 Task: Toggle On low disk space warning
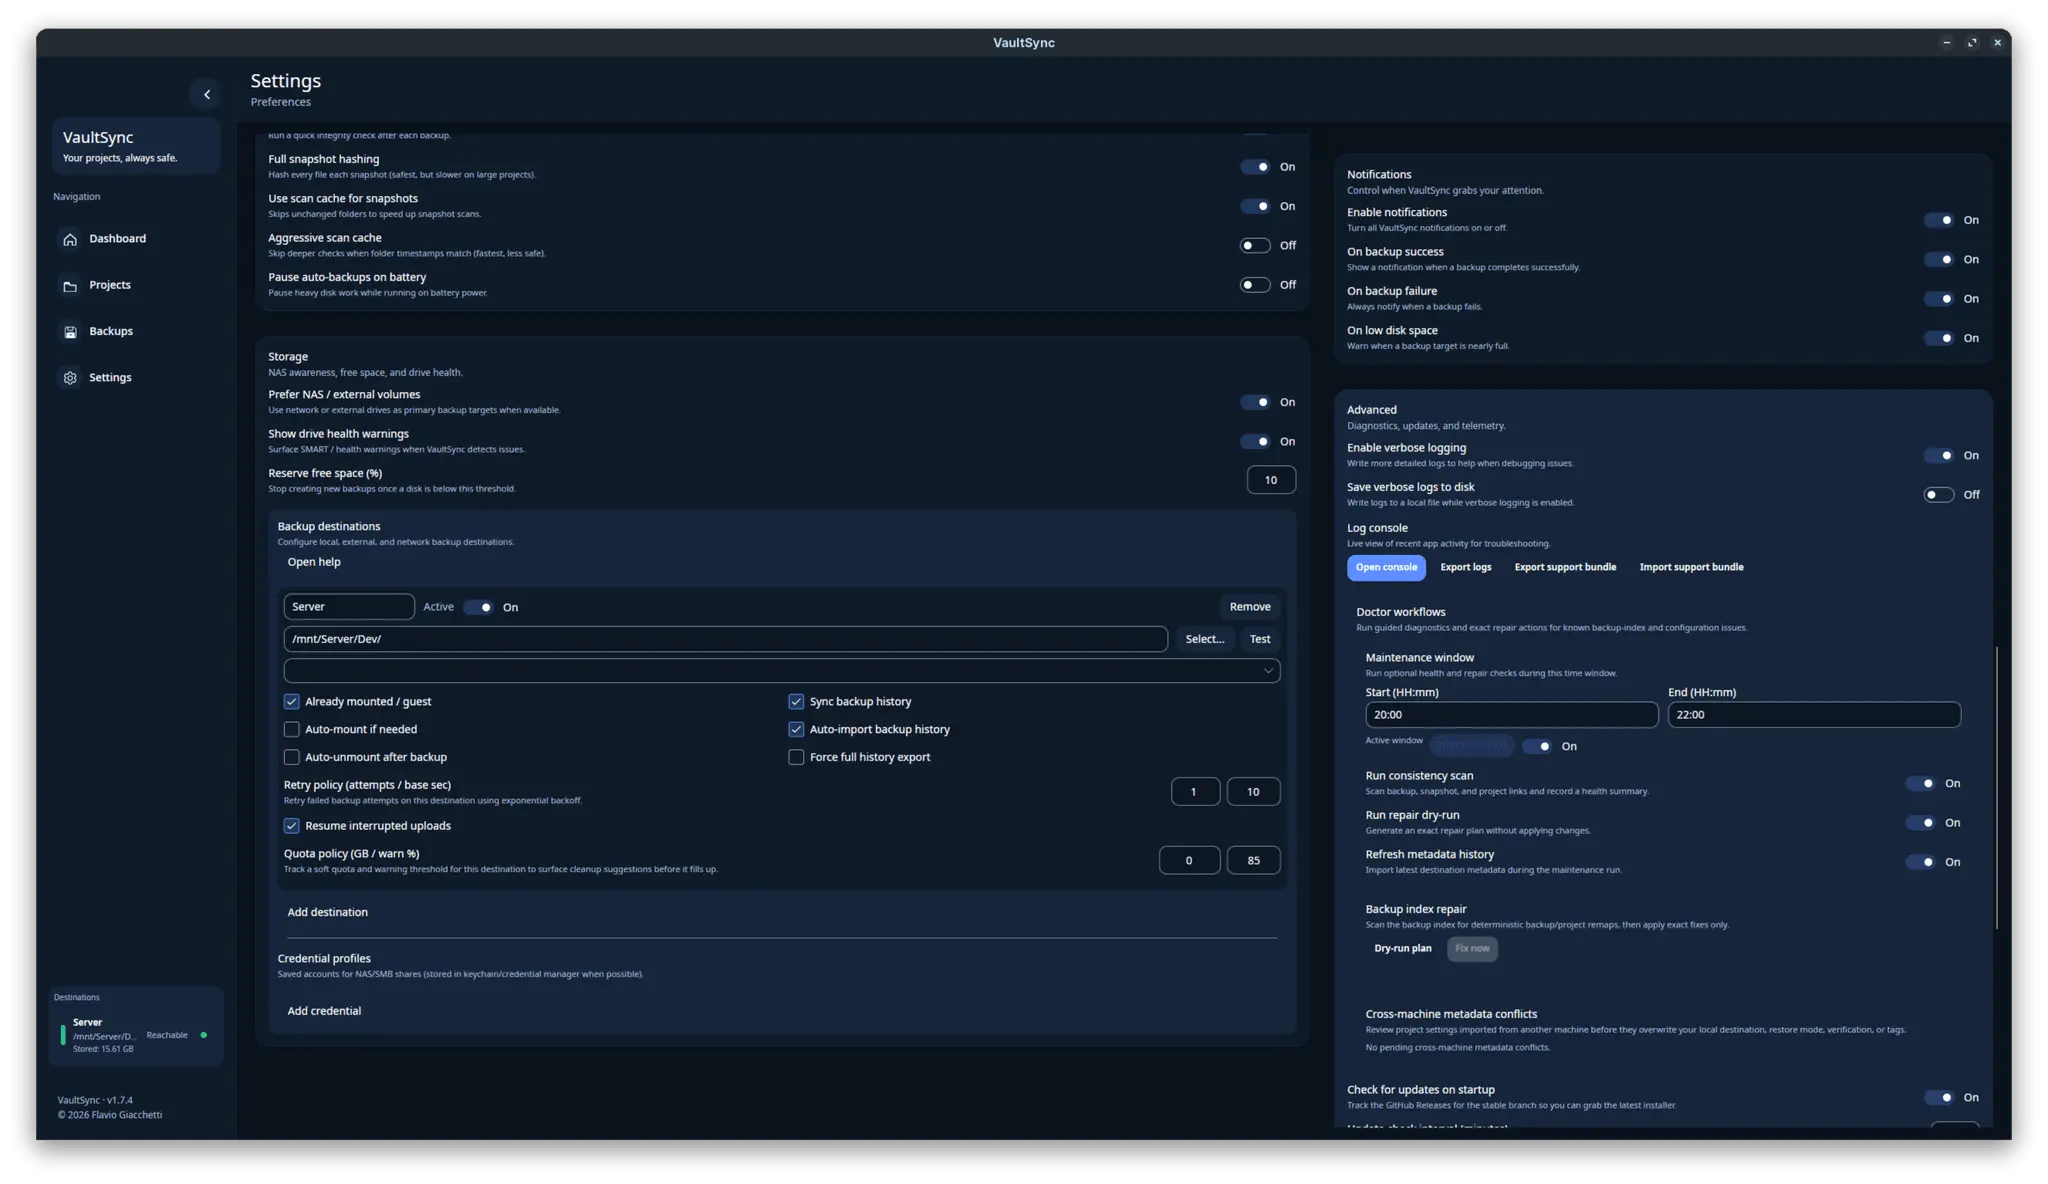[1938, 338]
